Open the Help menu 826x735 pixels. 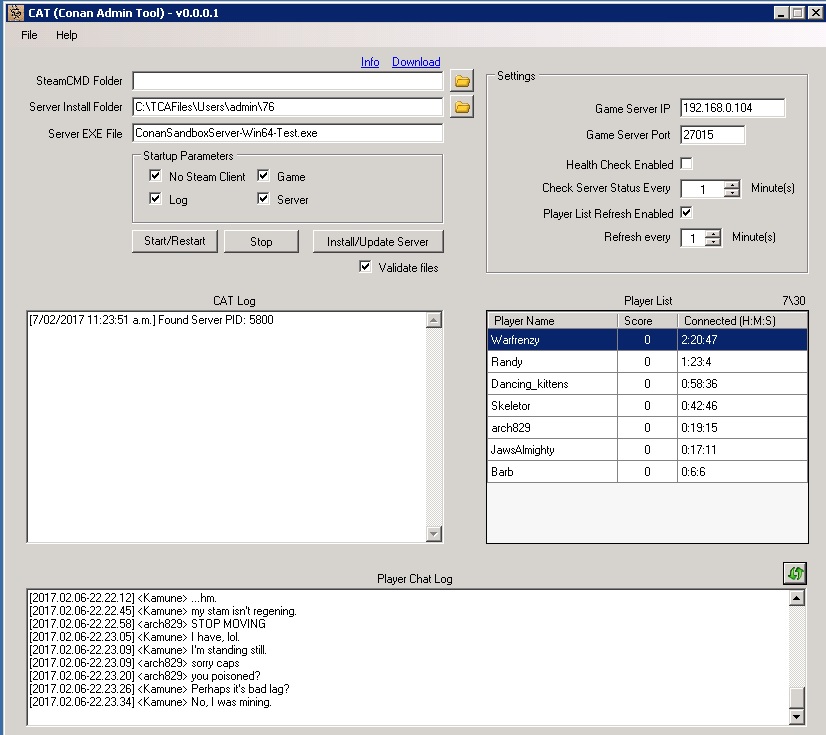coord(66,35)
